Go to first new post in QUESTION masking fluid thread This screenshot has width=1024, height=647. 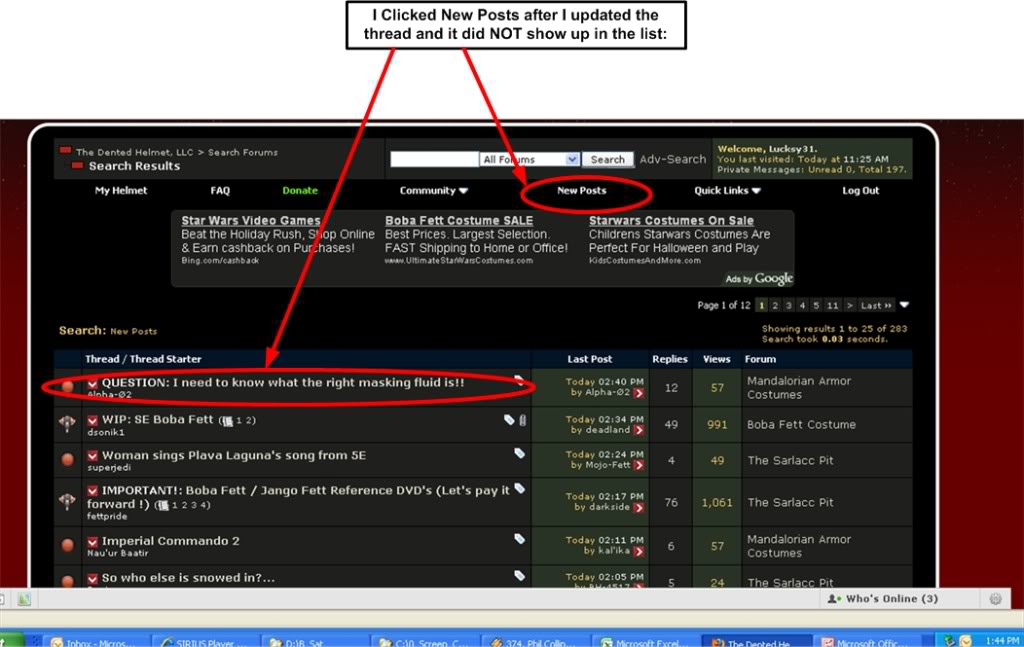(x=93, y=384)
